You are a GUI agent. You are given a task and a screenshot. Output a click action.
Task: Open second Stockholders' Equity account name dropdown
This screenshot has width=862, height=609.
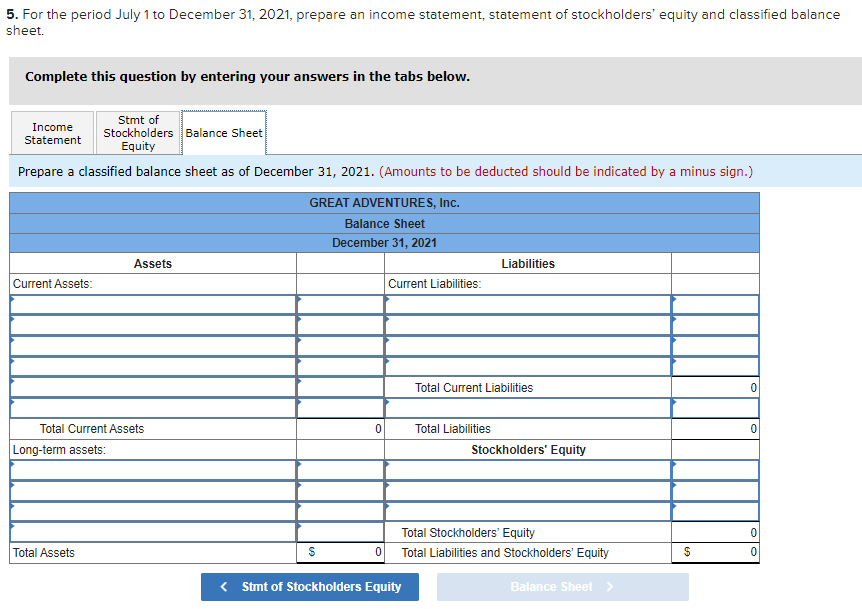pos(528,491)
